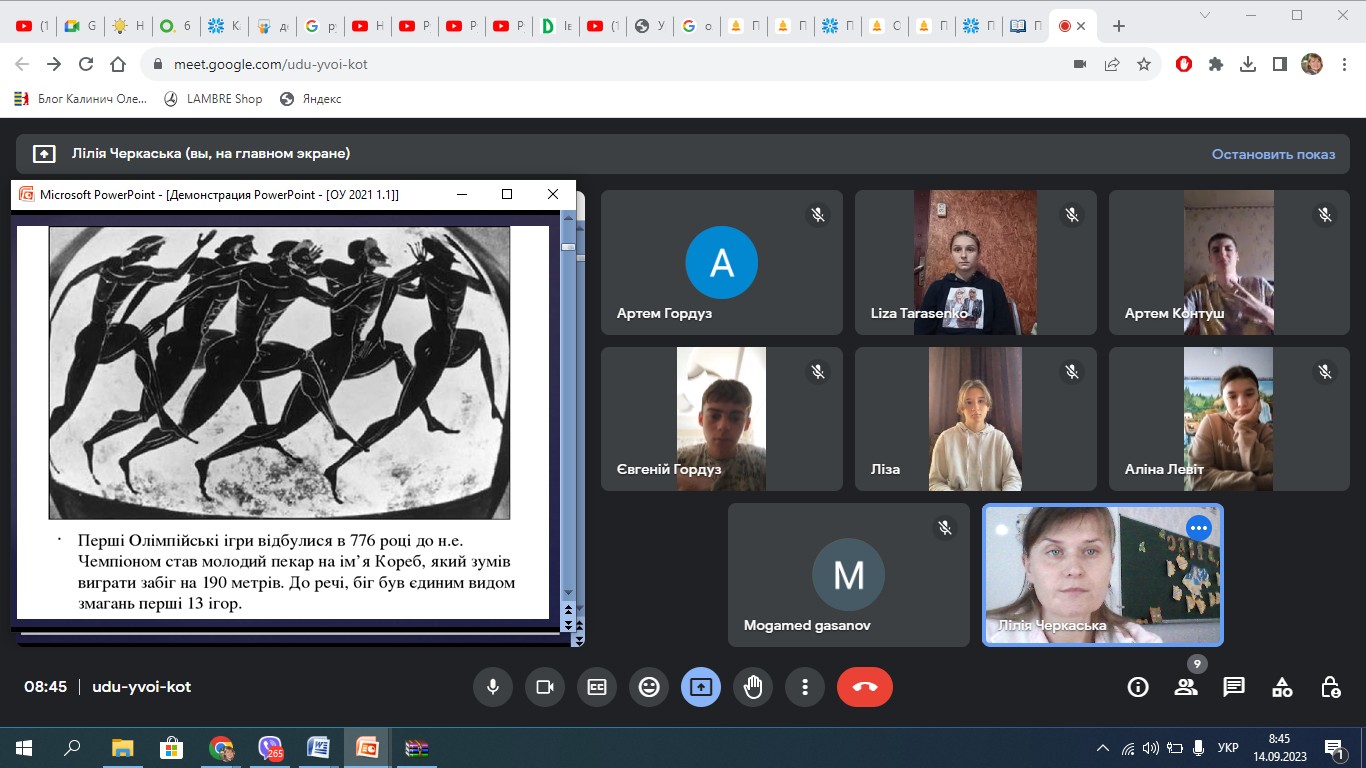Switch to the first YouTube tab
Screen dimensions: 1366x768
(x=31, y=26)
